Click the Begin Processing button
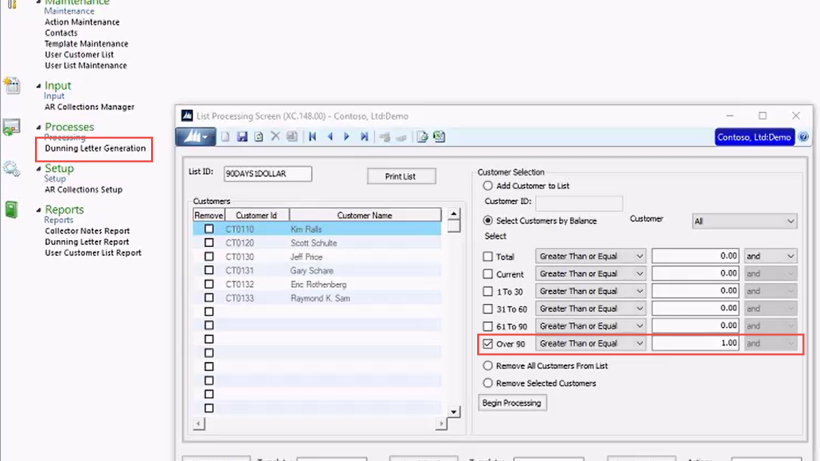Image resolution: width=820 pixels, height=461 pixels. (x=512, y=403)
